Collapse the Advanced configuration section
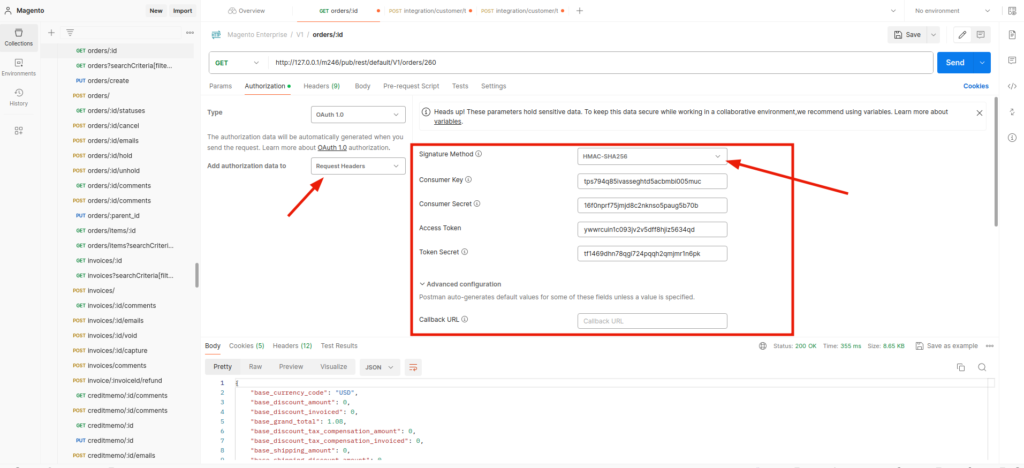Viewport: 1024px width, 468px height. pyautogui.click(x=460, y=284)
